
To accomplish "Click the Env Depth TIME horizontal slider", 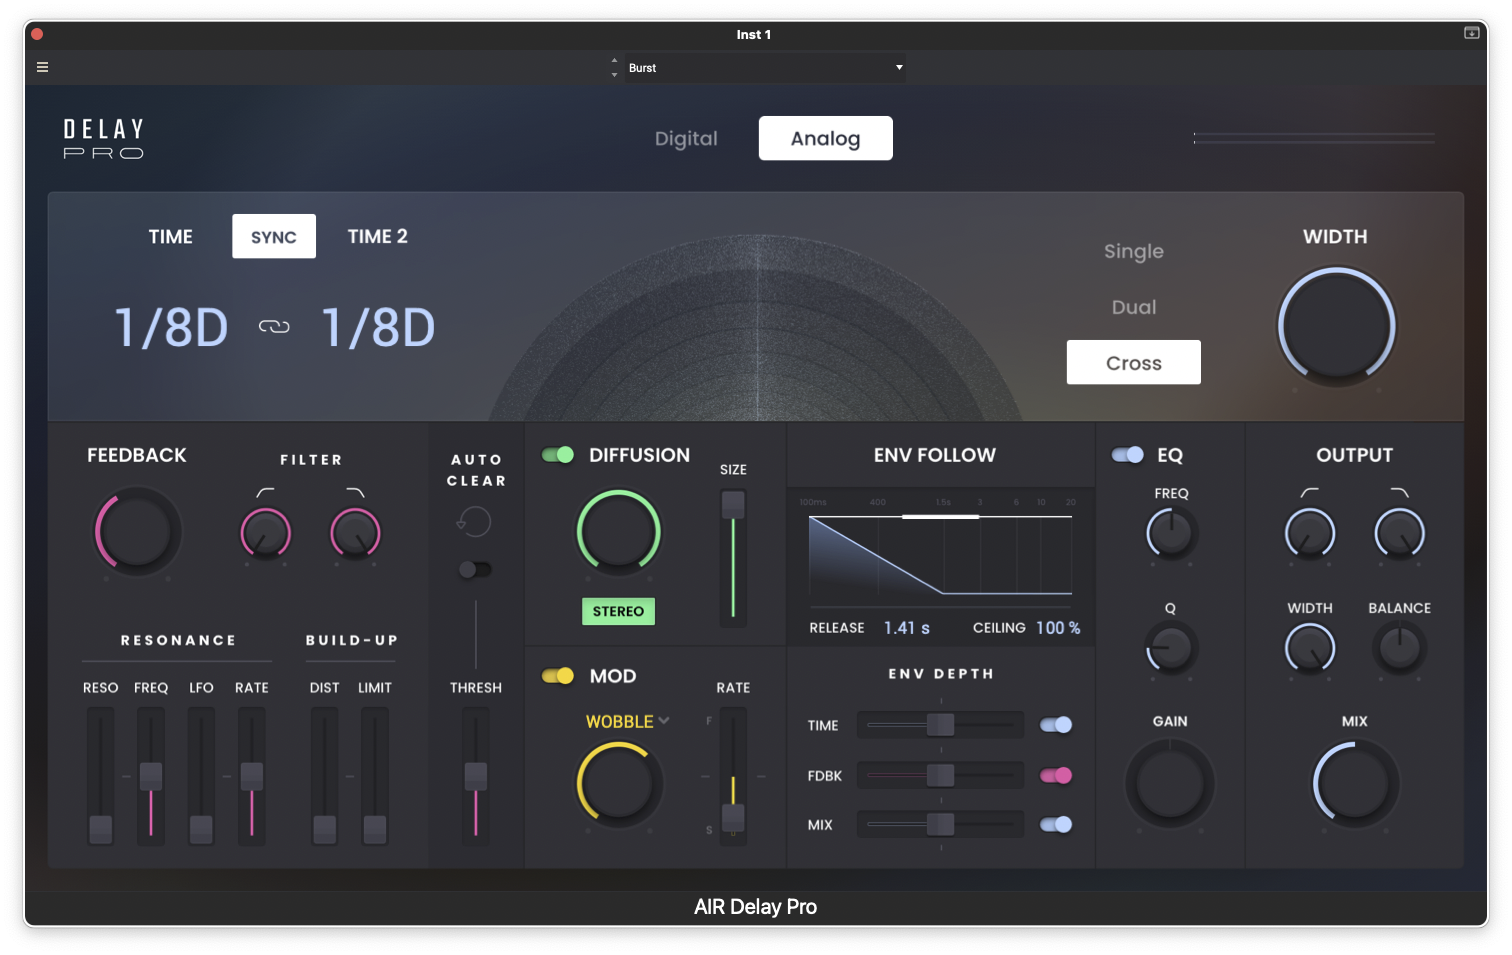I will click(940, 725).
